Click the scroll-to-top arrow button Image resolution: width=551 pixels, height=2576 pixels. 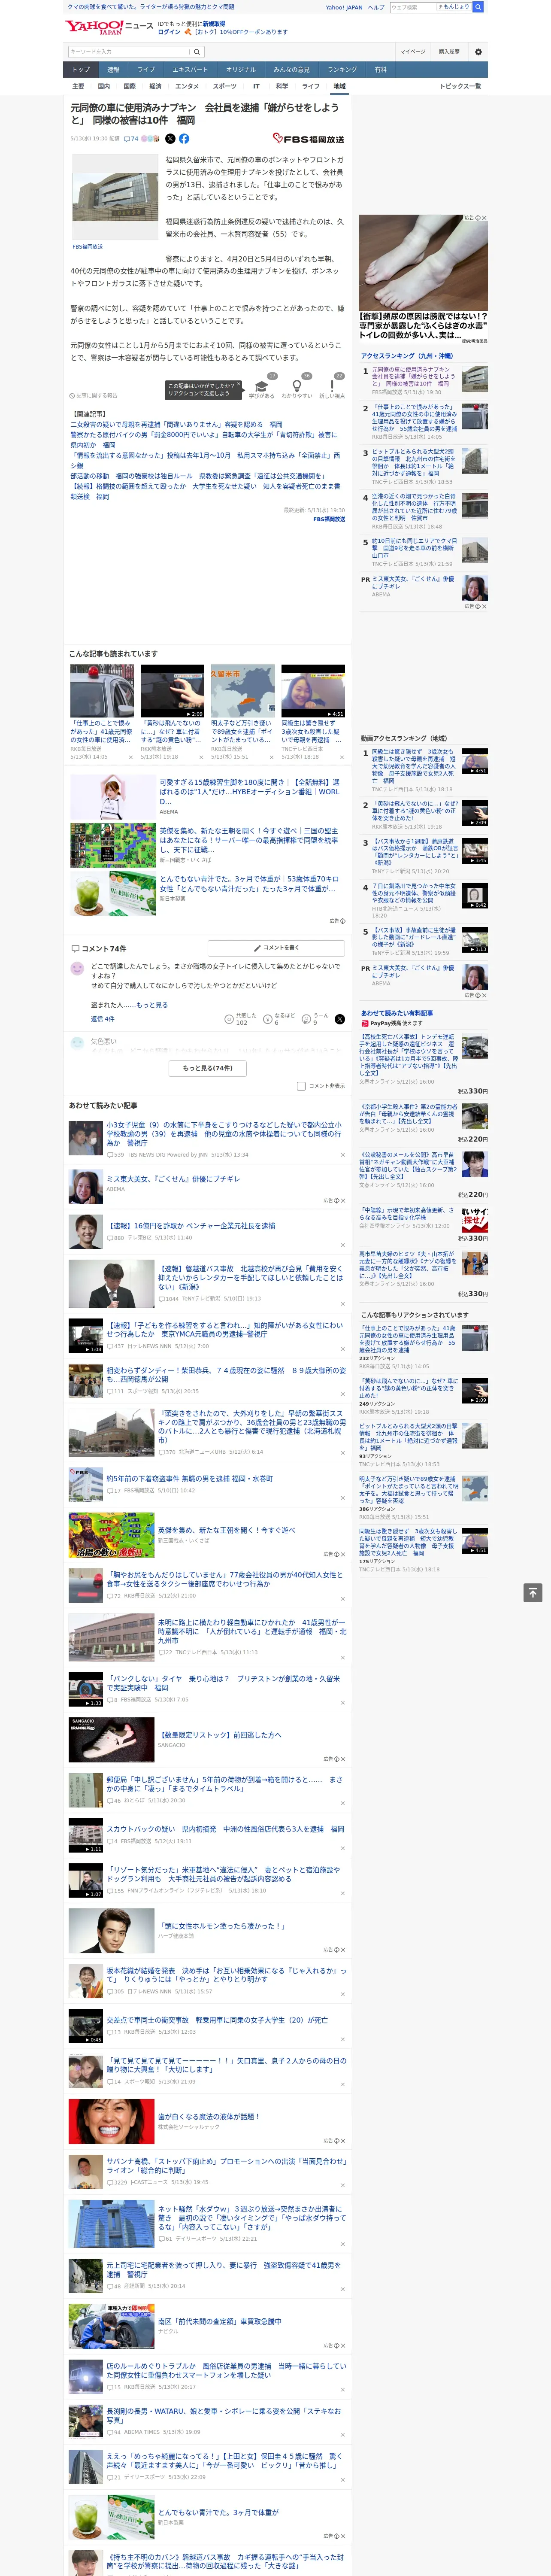pos(533,1592)
